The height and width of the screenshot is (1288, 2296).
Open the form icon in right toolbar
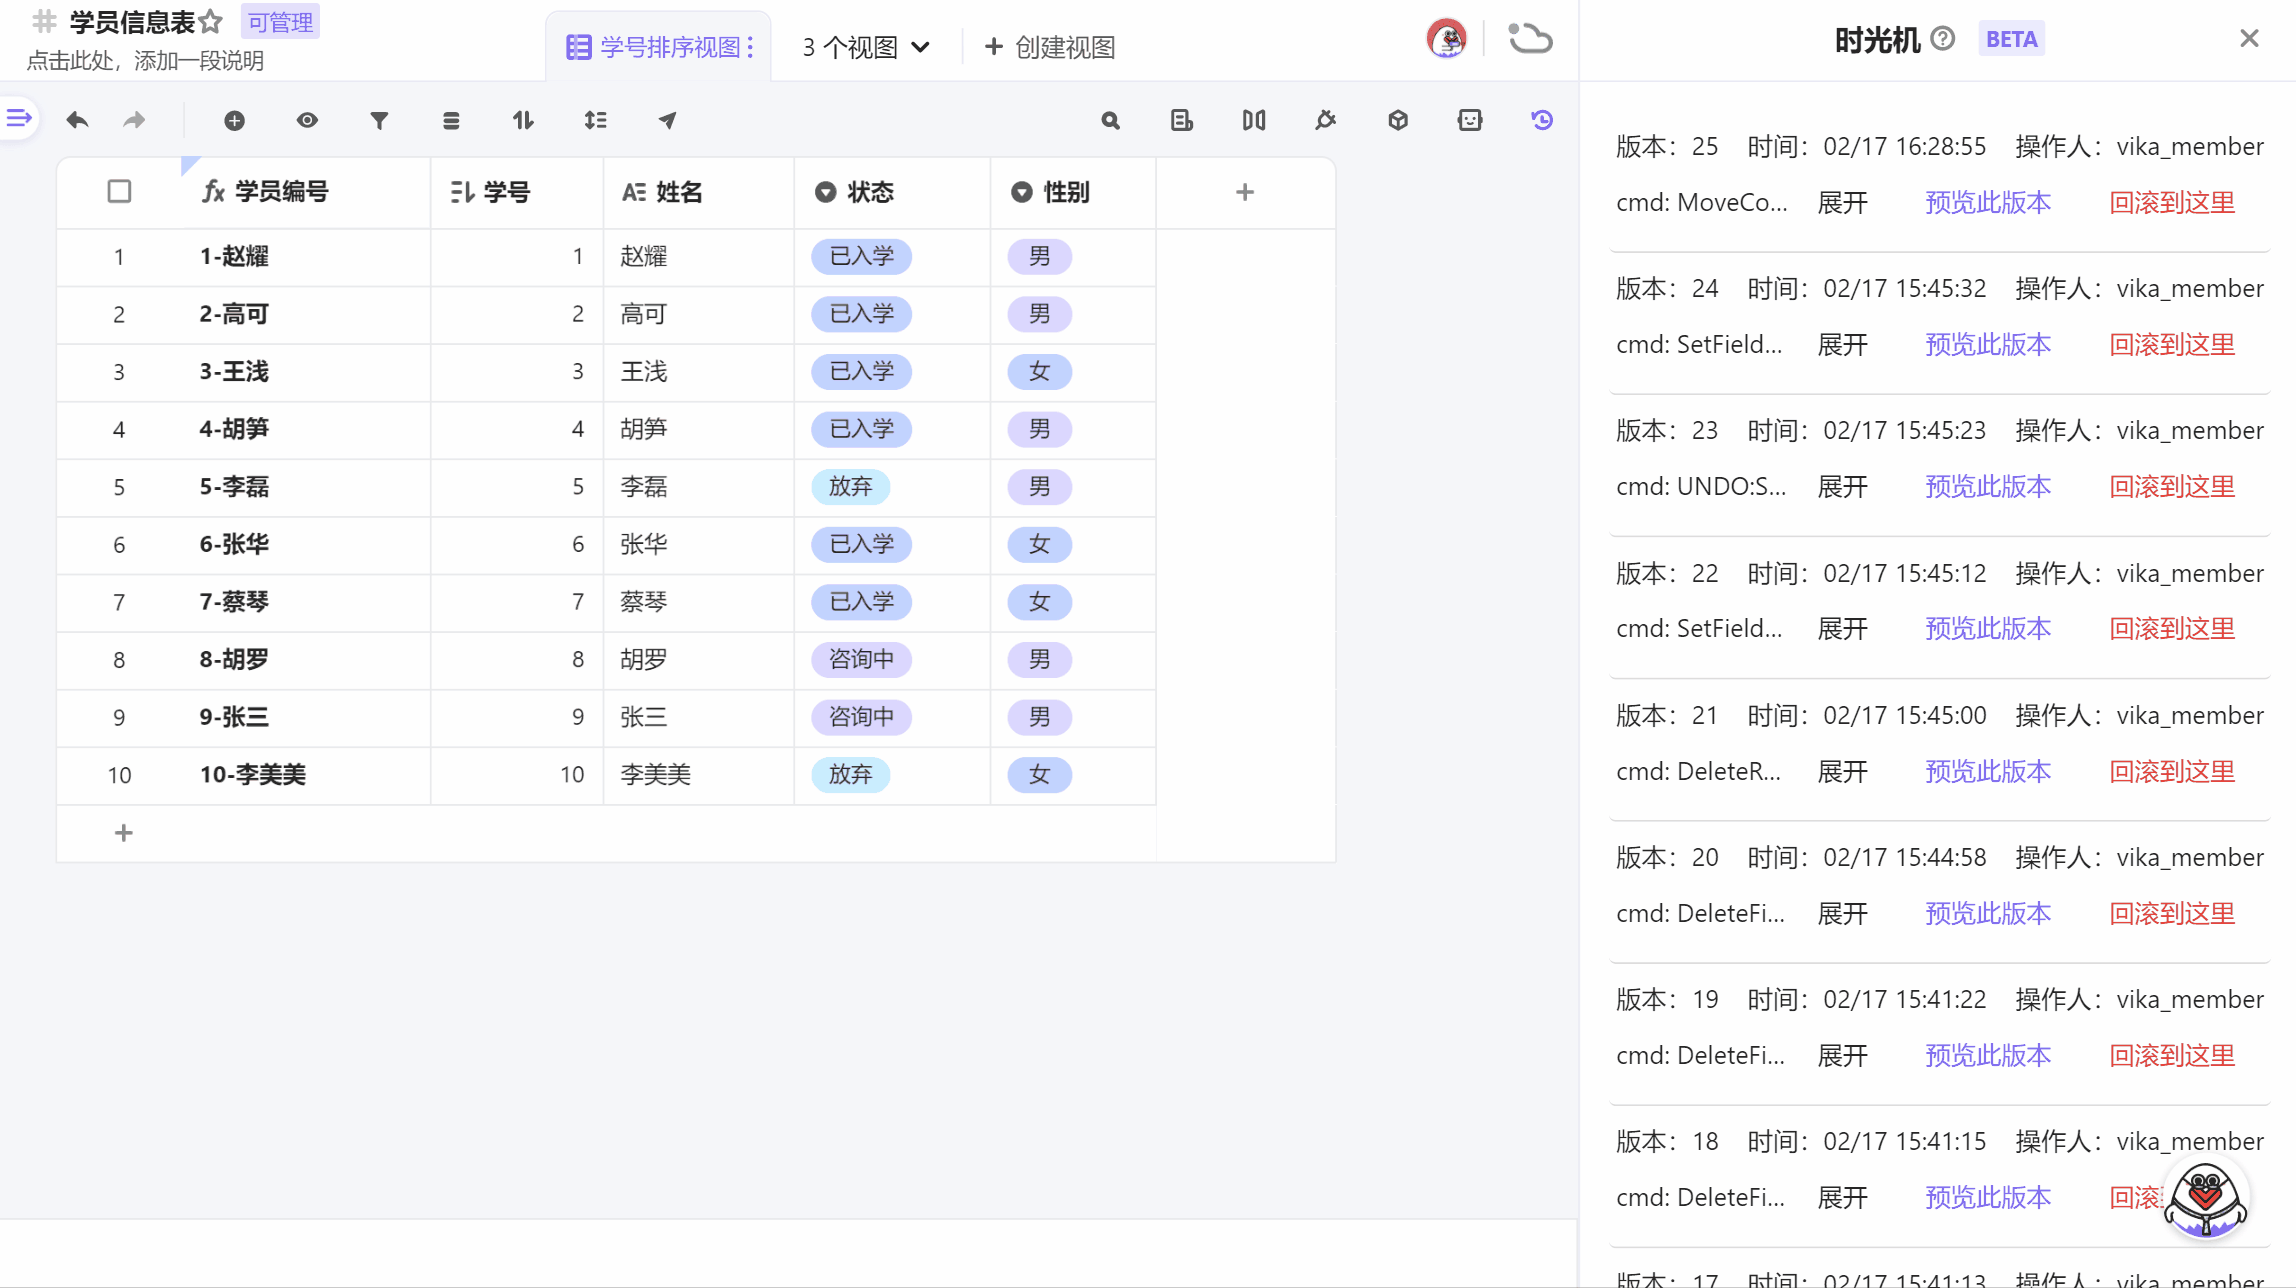[1182, 120]
